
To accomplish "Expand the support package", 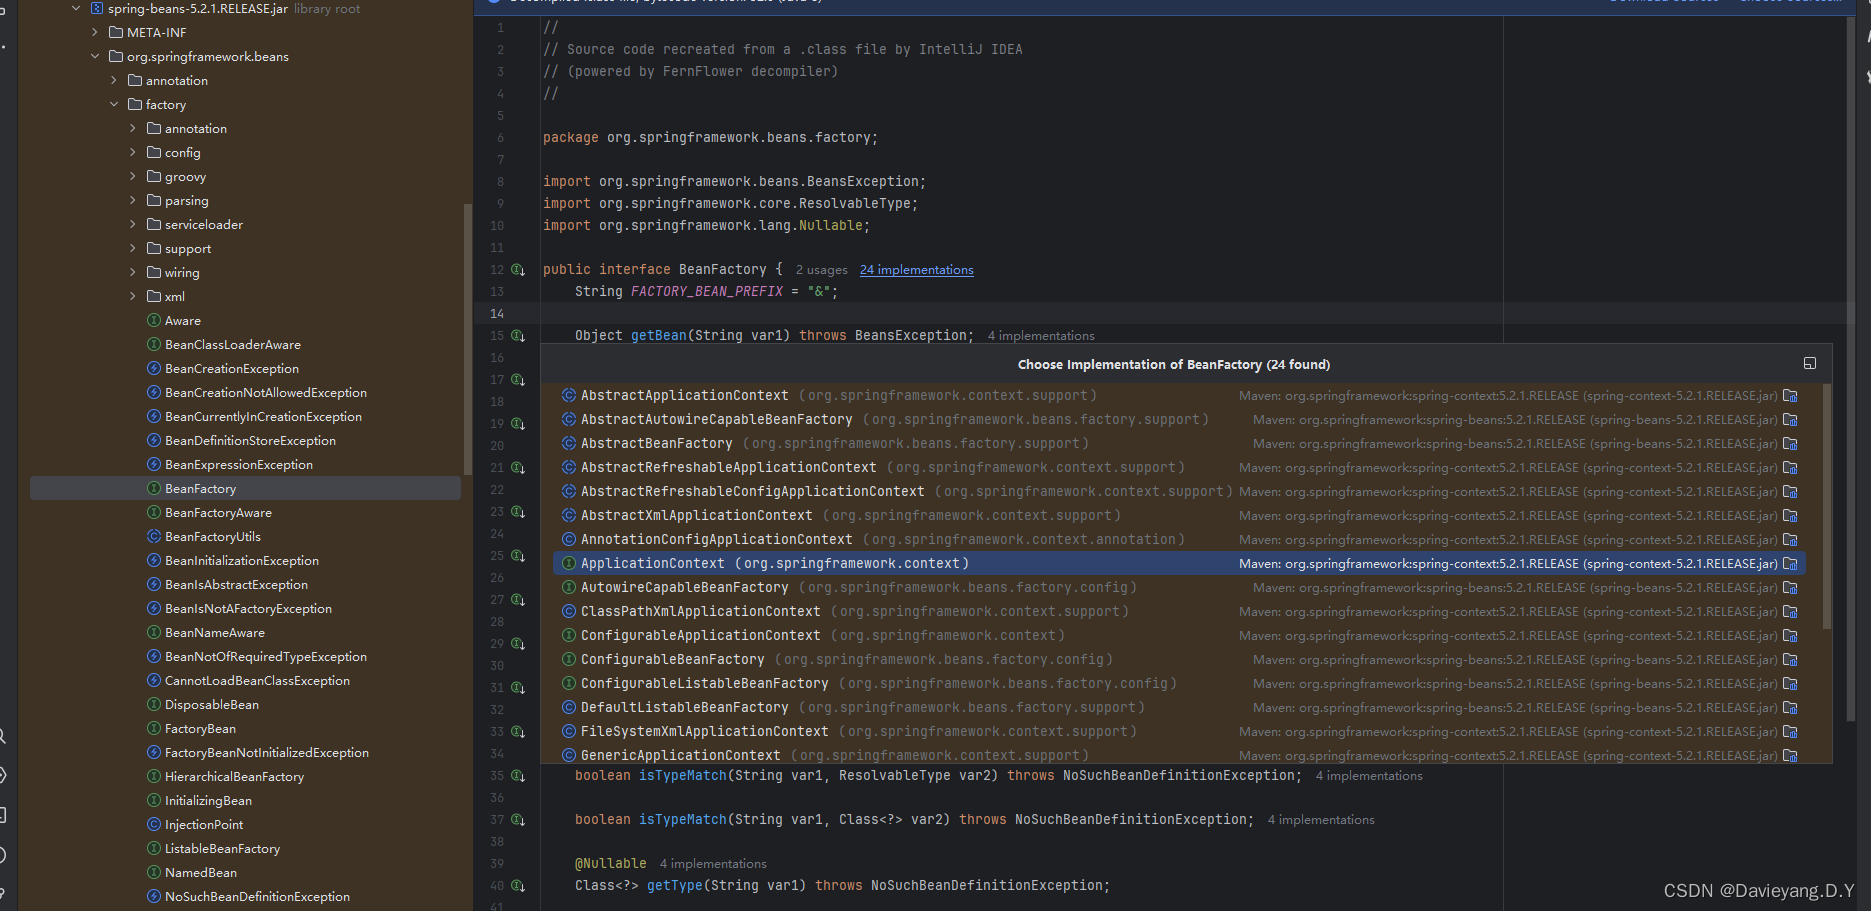I will coord(133,248).
